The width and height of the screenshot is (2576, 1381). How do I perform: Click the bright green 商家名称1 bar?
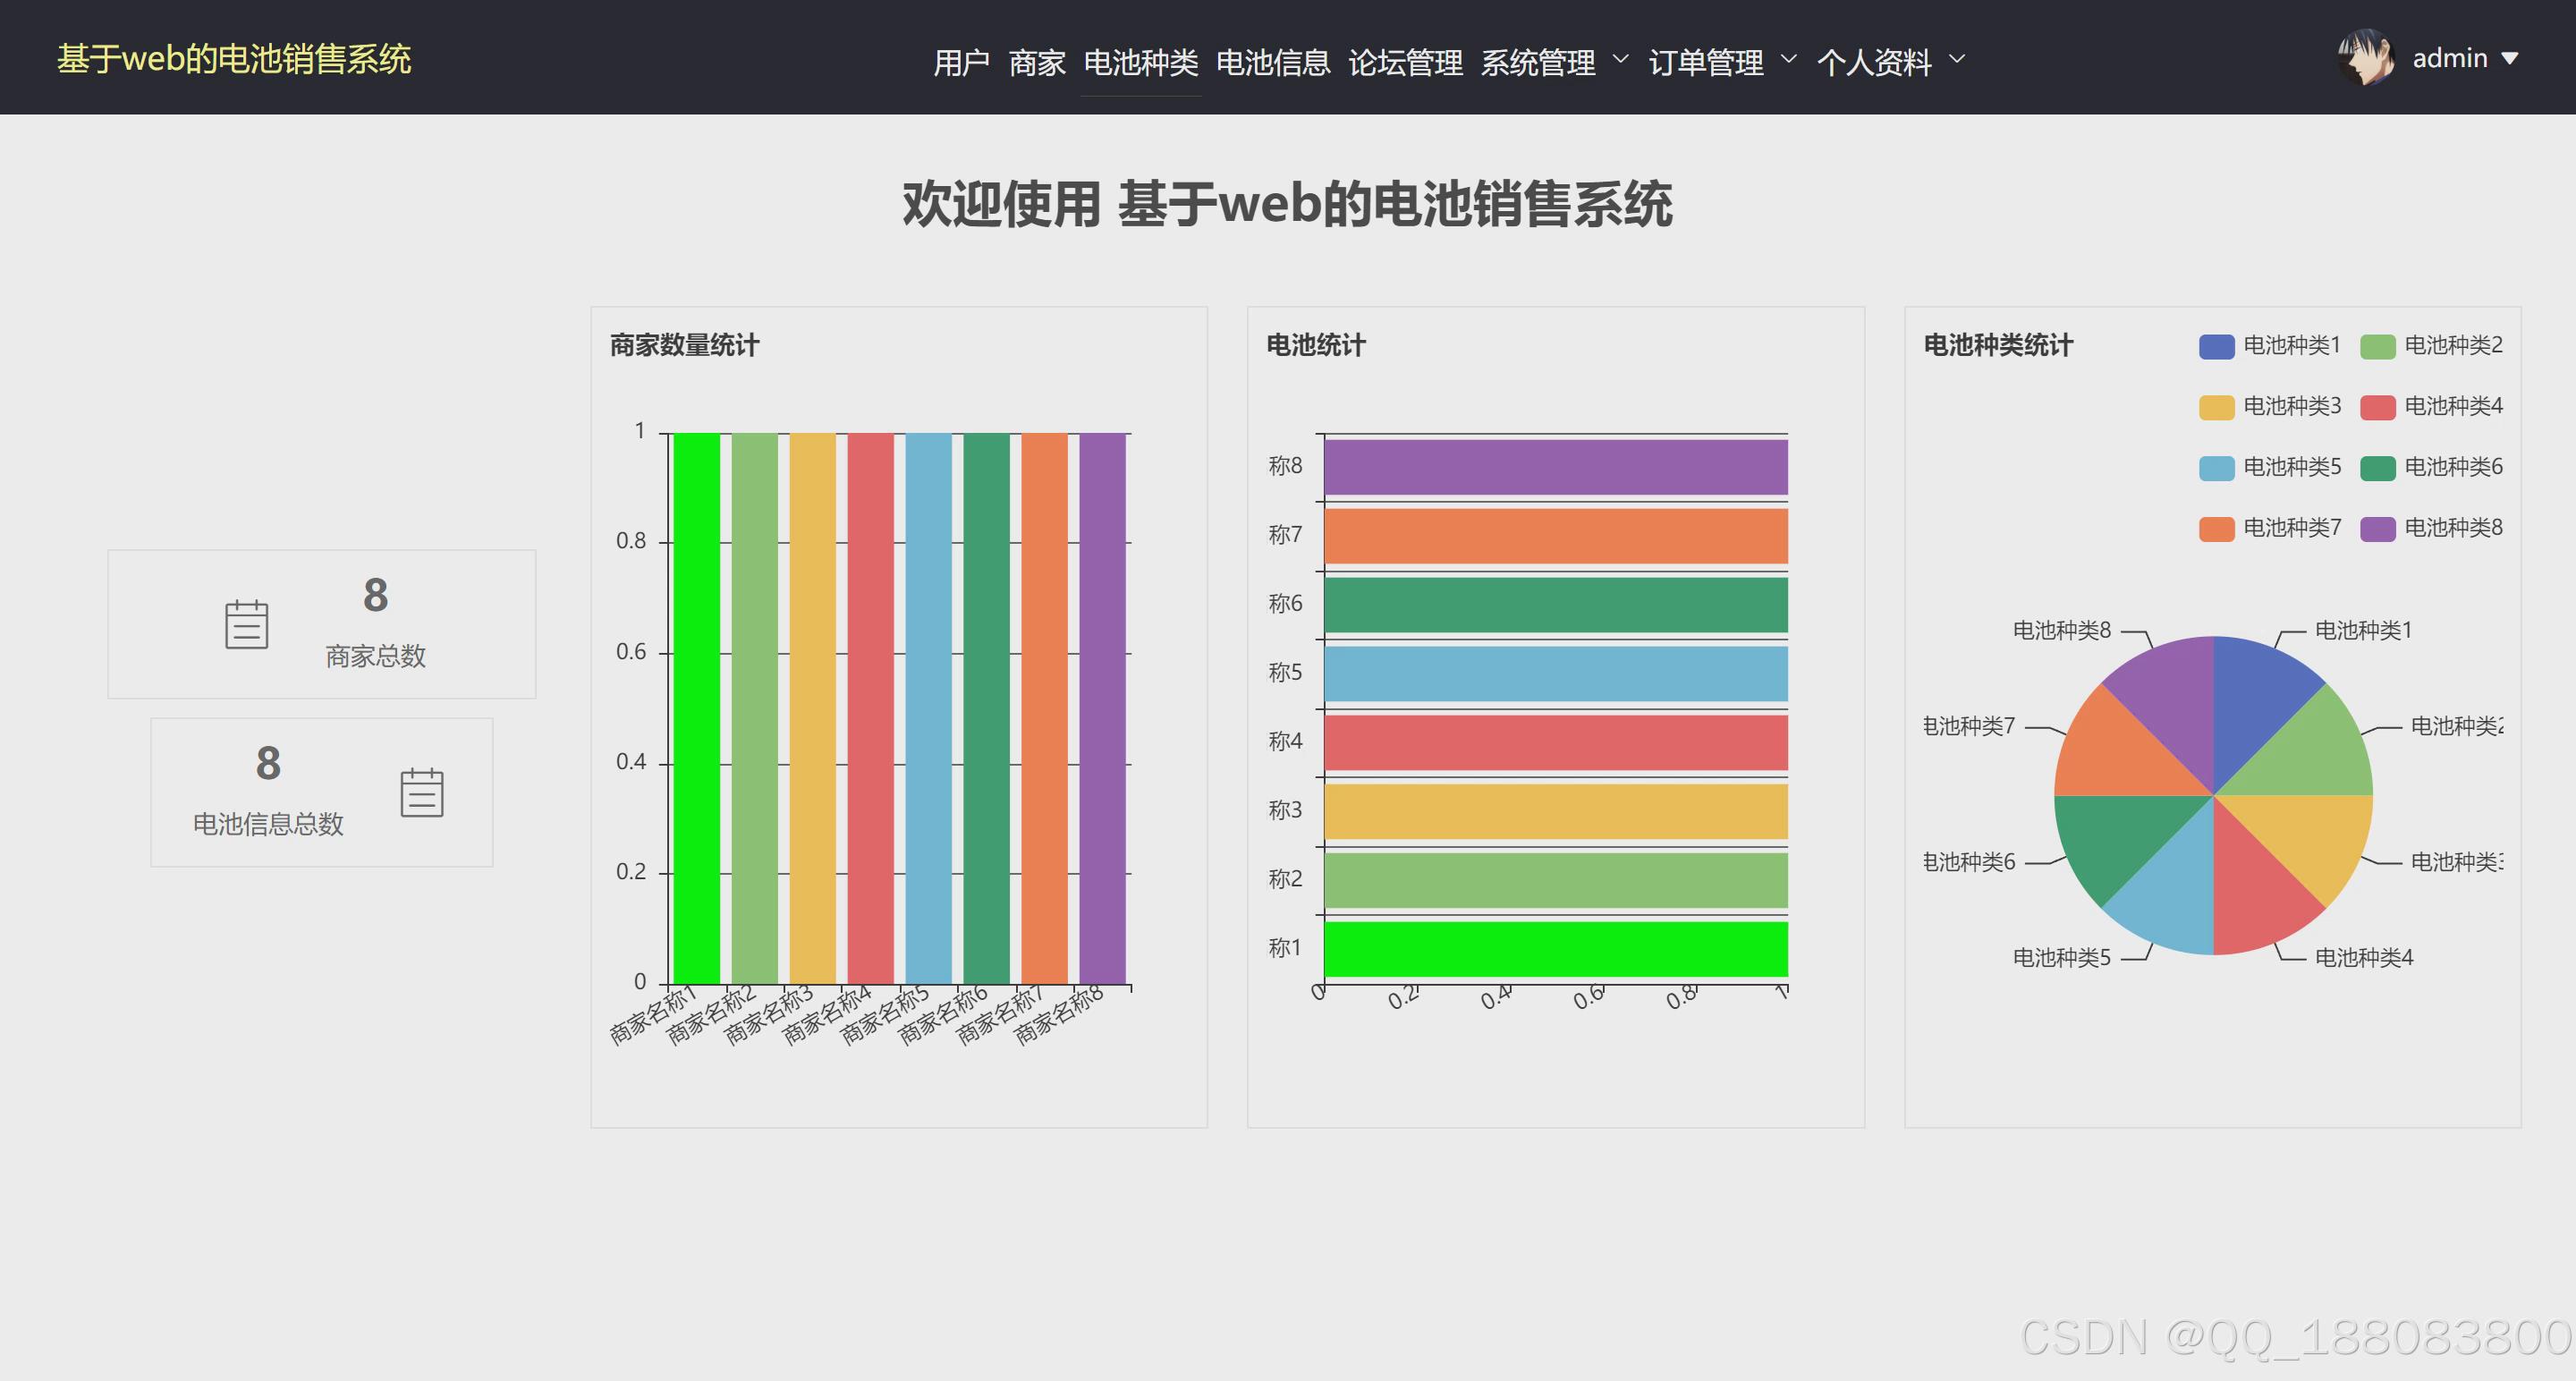(696, 708)
